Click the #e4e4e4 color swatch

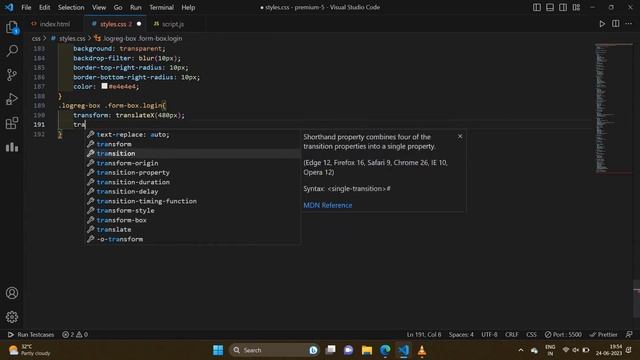pyautogui.click(x=104, y=86)
